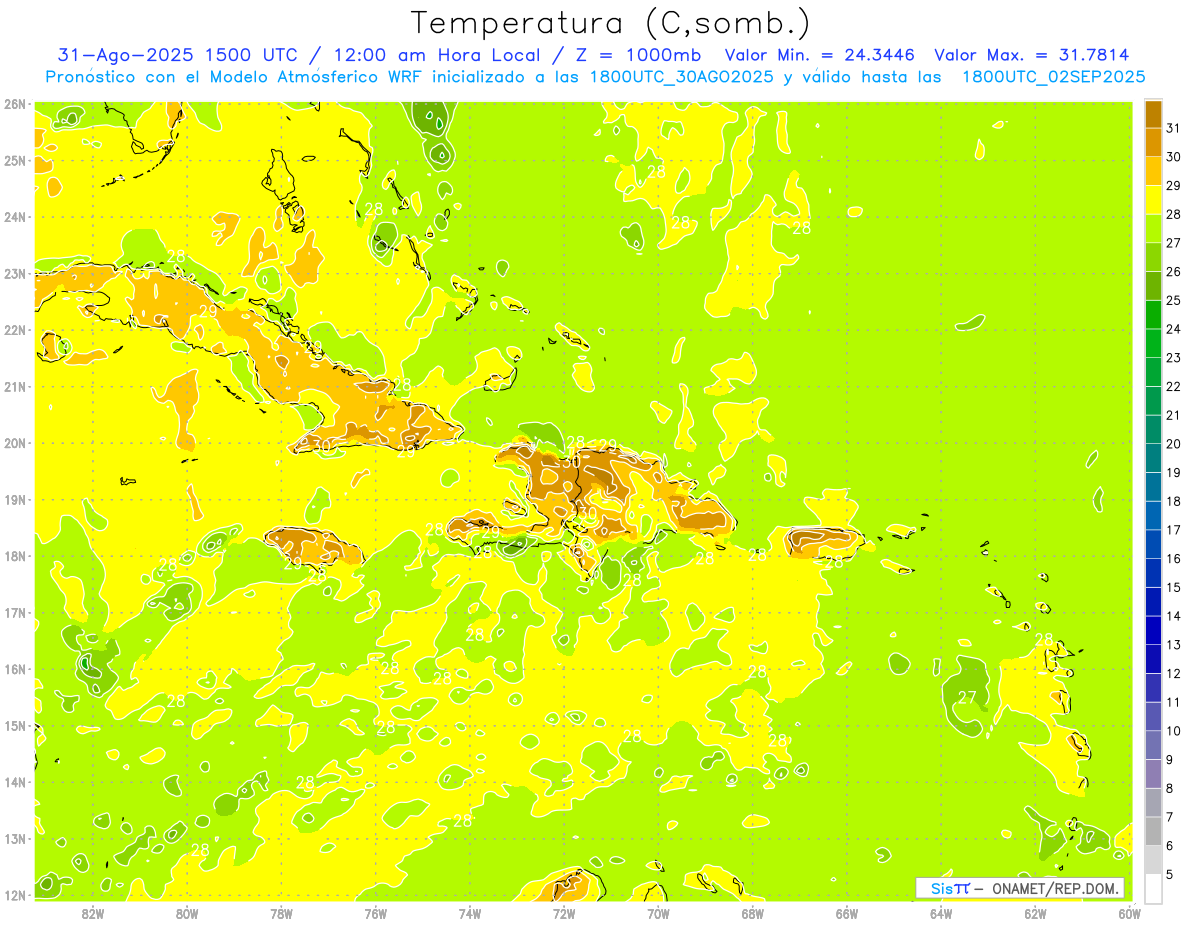Screen dimensions: 1200x927
Task: Click the longitude axis label "68W"
Action: pos(752,913)
